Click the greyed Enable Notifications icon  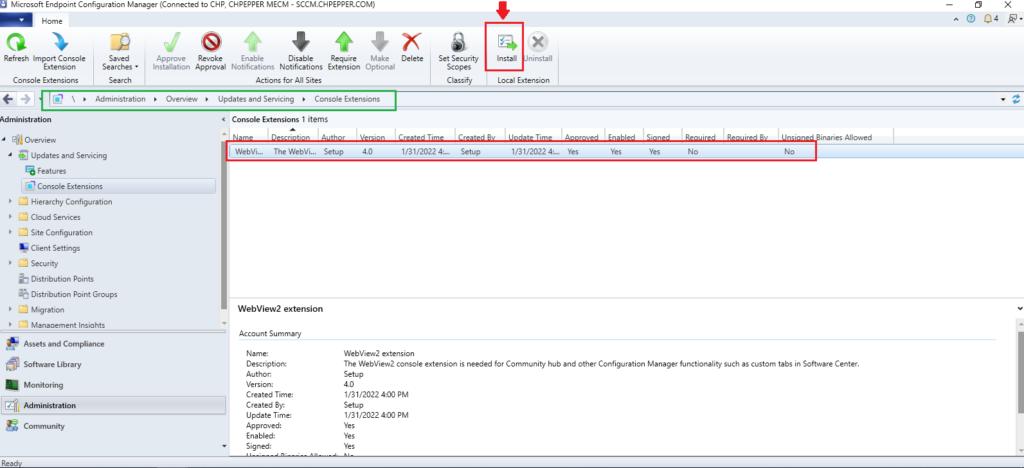[253, 43]
